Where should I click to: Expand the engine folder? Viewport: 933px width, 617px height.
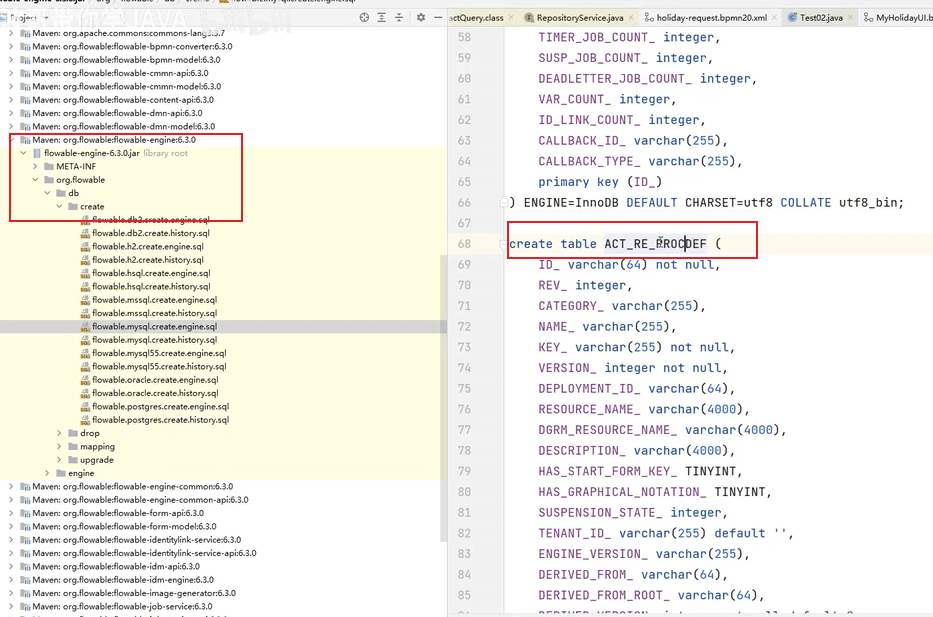tap(47, 473)
